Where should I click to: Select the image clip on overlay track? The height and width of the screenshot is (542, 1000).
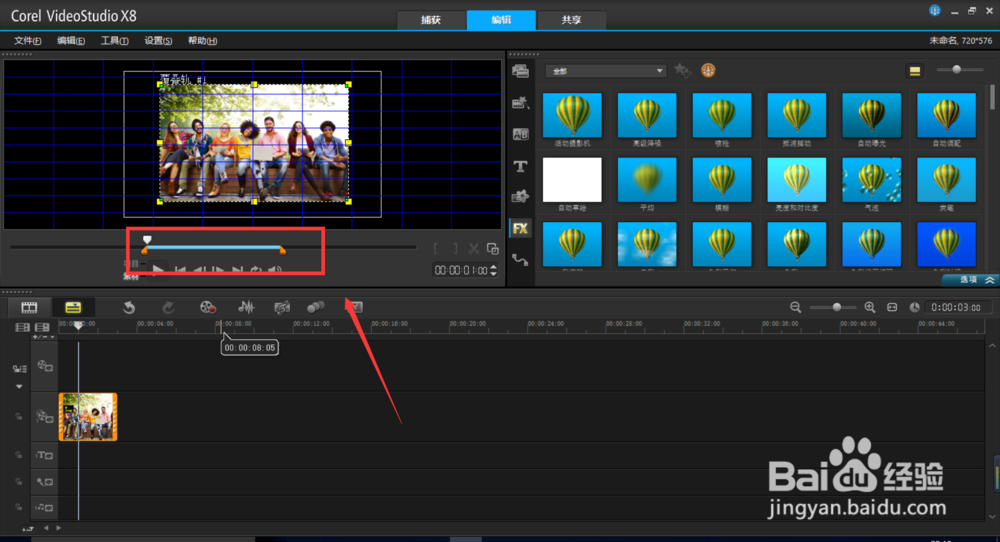tap(88, 417)
